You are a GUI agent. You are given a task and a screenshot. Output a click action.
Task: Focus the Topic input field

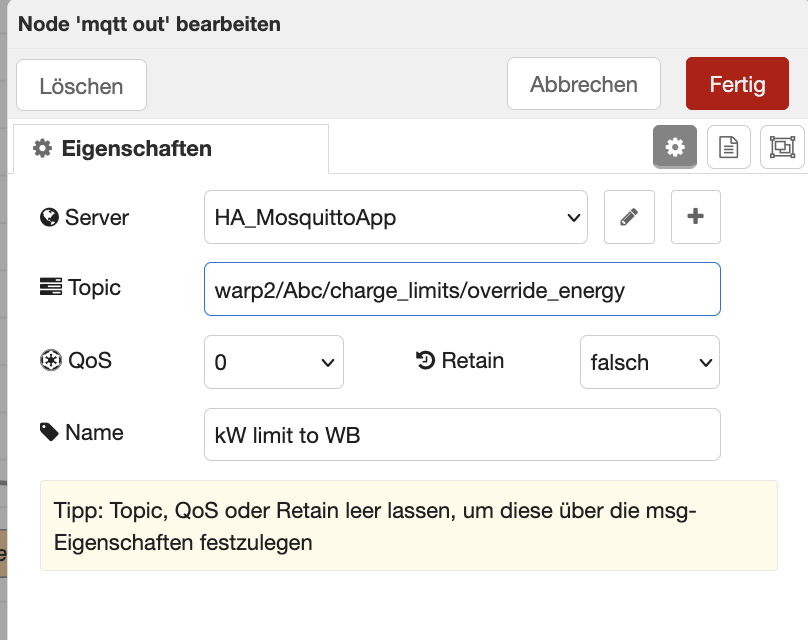pyautogui.click(x=462, y=289)
